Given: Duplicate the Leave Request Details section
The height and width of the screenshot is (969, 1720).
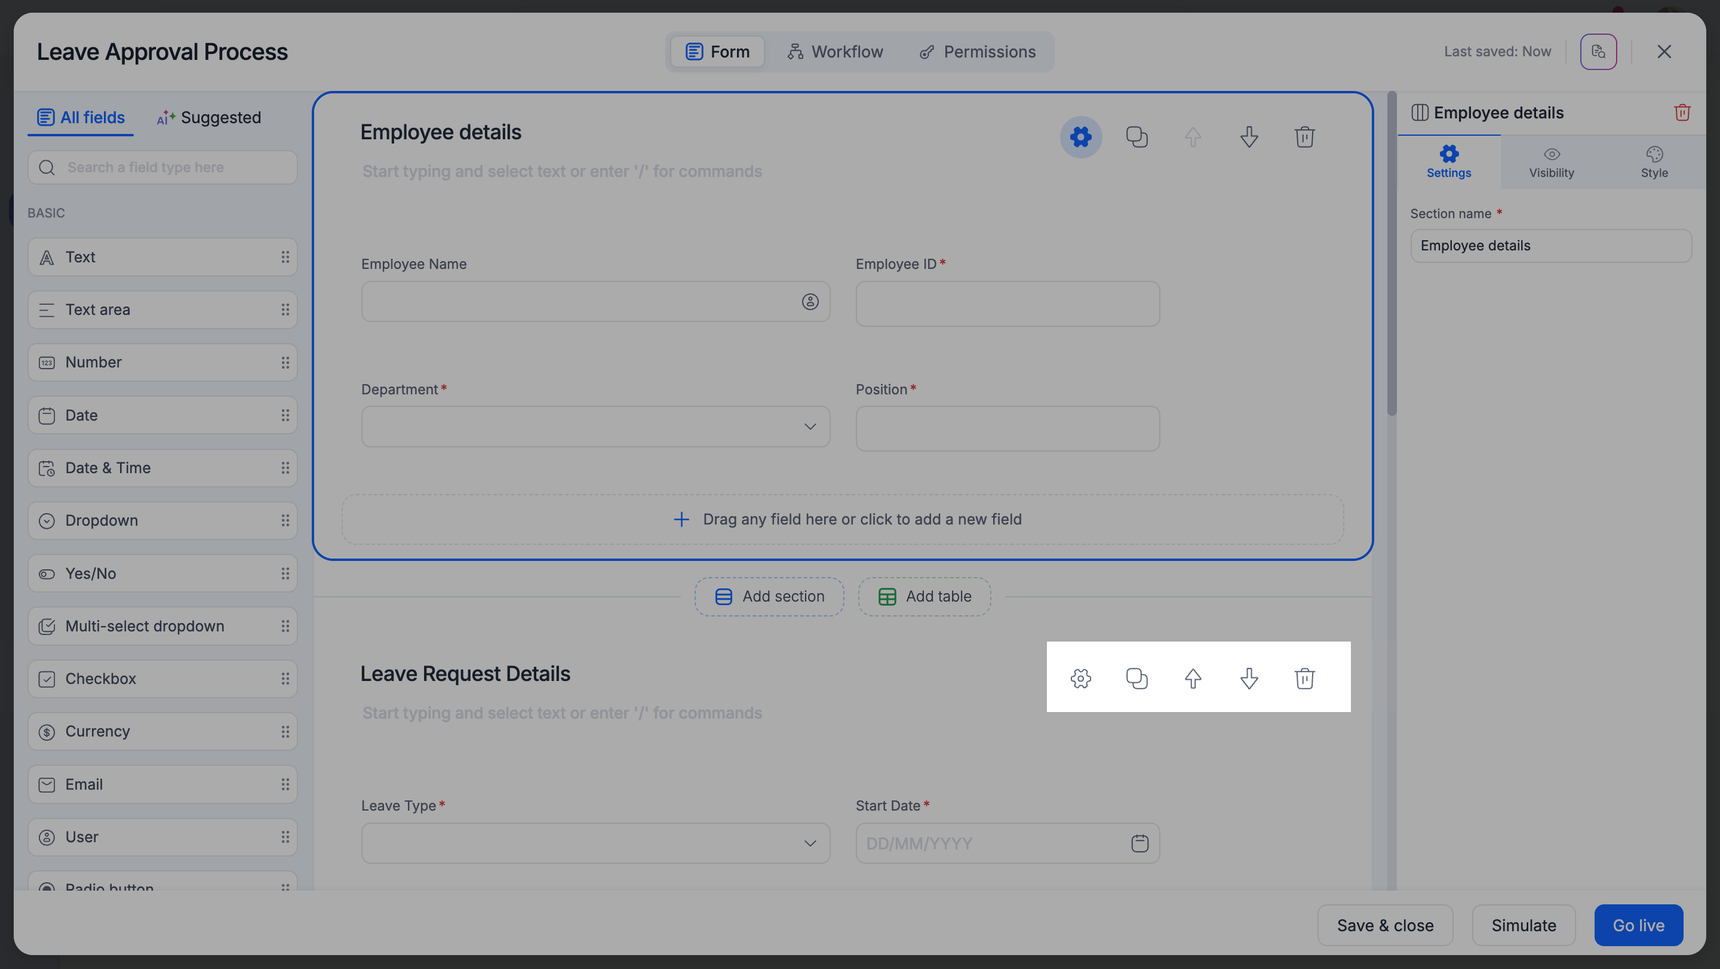Looking at the screenshot, I should [1136, 678].
